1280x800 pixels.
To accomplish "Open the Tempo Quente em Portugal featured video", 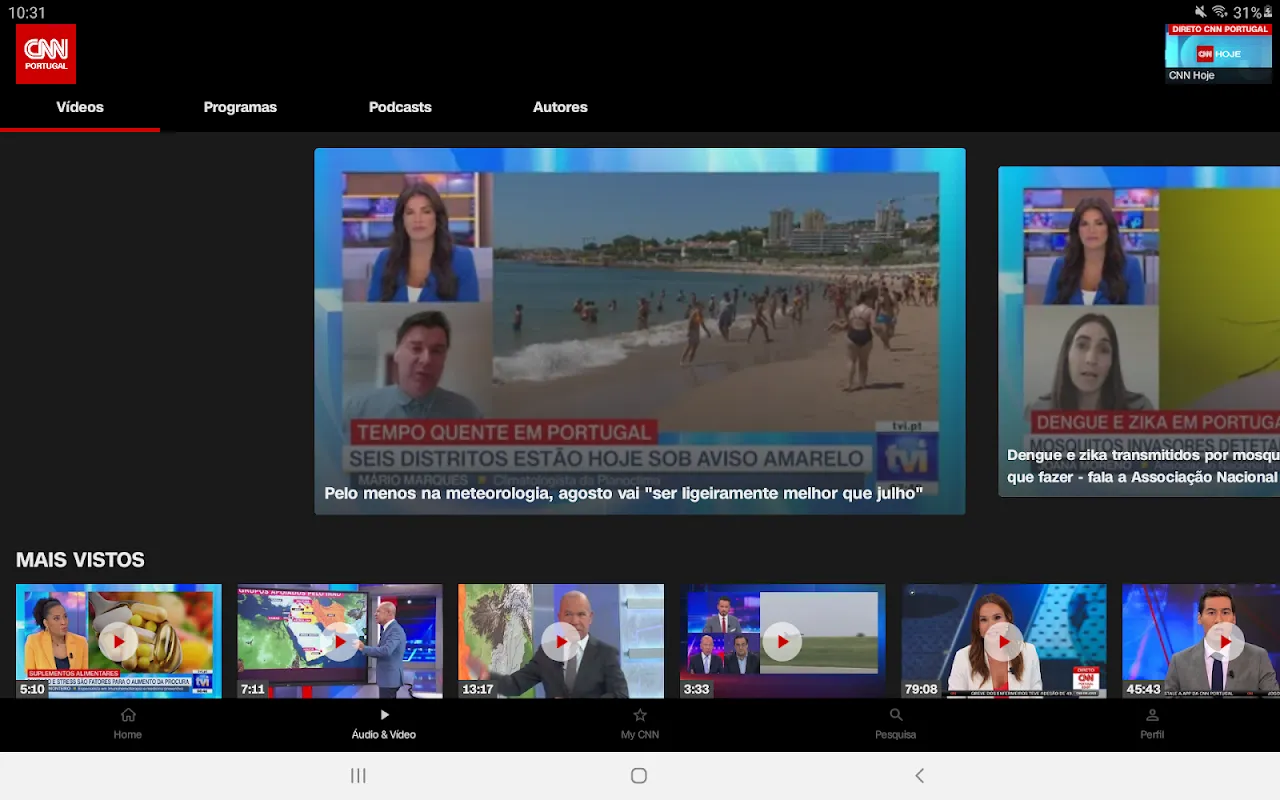I will click(x=640, y=331).
